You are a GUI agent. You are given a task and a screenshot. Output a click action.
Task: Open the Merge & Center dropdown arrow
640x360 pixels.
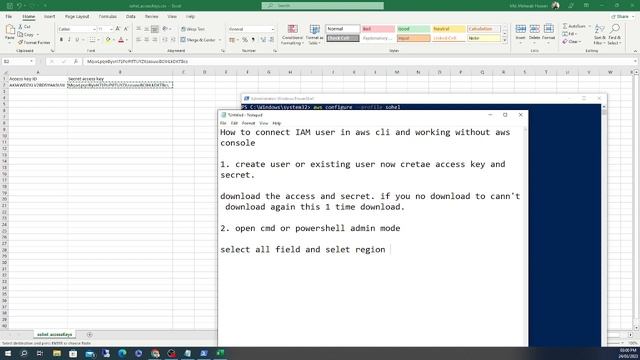click(220, 40)
